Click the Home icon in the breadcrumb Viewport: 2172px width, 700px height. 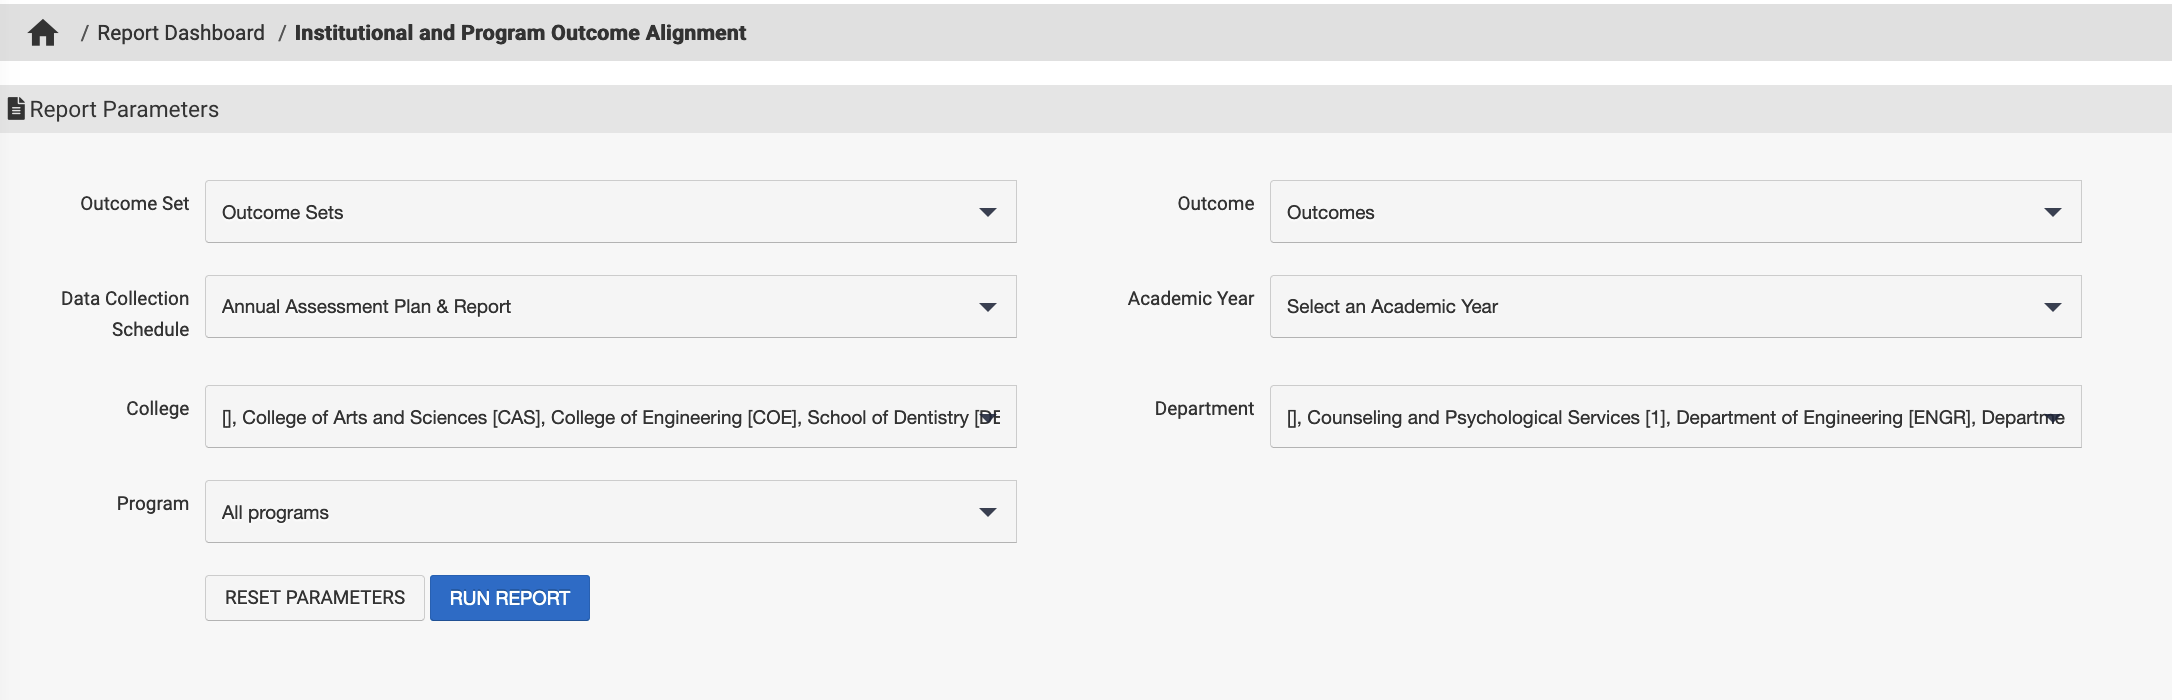tap(43, 33)
